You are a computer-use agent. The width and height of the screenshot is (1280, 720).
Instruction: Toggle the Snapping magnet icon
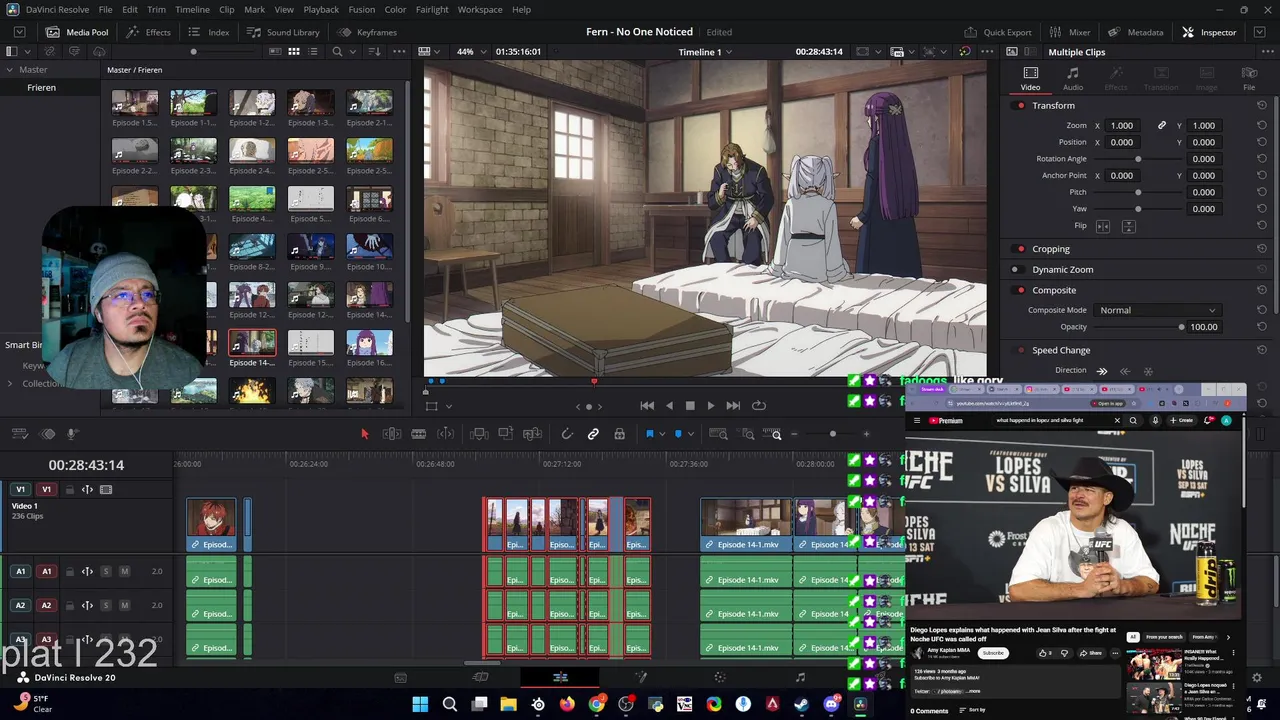(567, 434)
